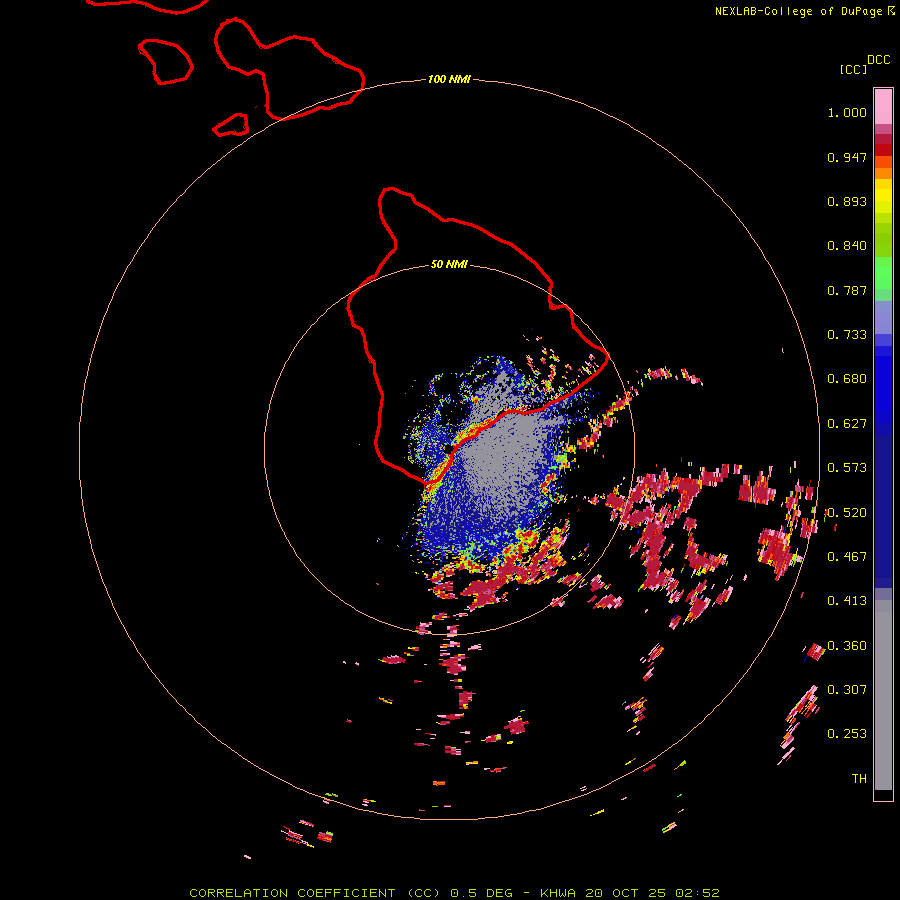Select the 0.680 legend value
This screenshot has height=900, width=900.
(x=847, y=379)
